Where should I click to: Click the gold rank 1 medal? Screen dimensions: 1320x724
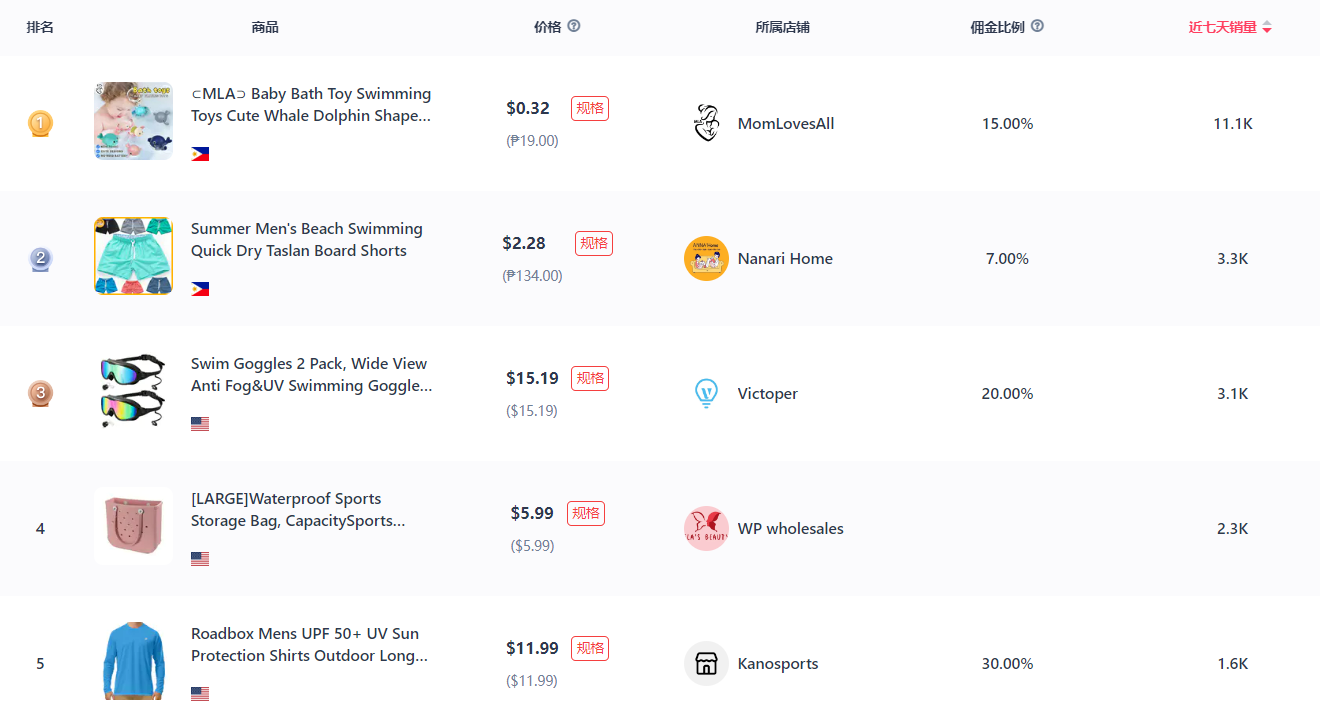(40, 124)
